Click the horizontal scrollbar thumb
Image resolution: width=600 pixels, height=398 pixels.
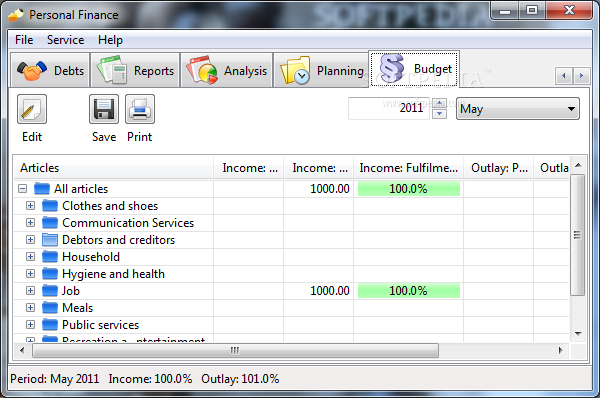[x=235, y=350]
